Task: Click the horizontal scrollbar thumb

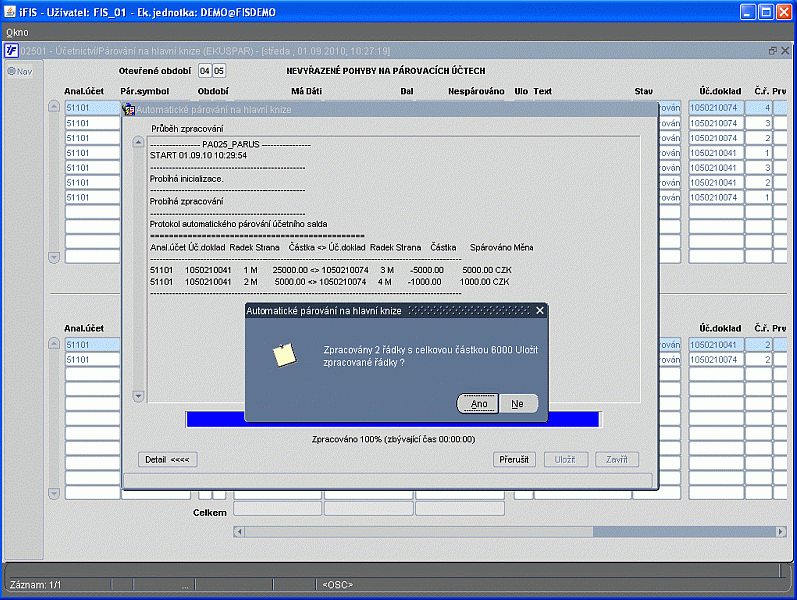Action: (418, 532)
